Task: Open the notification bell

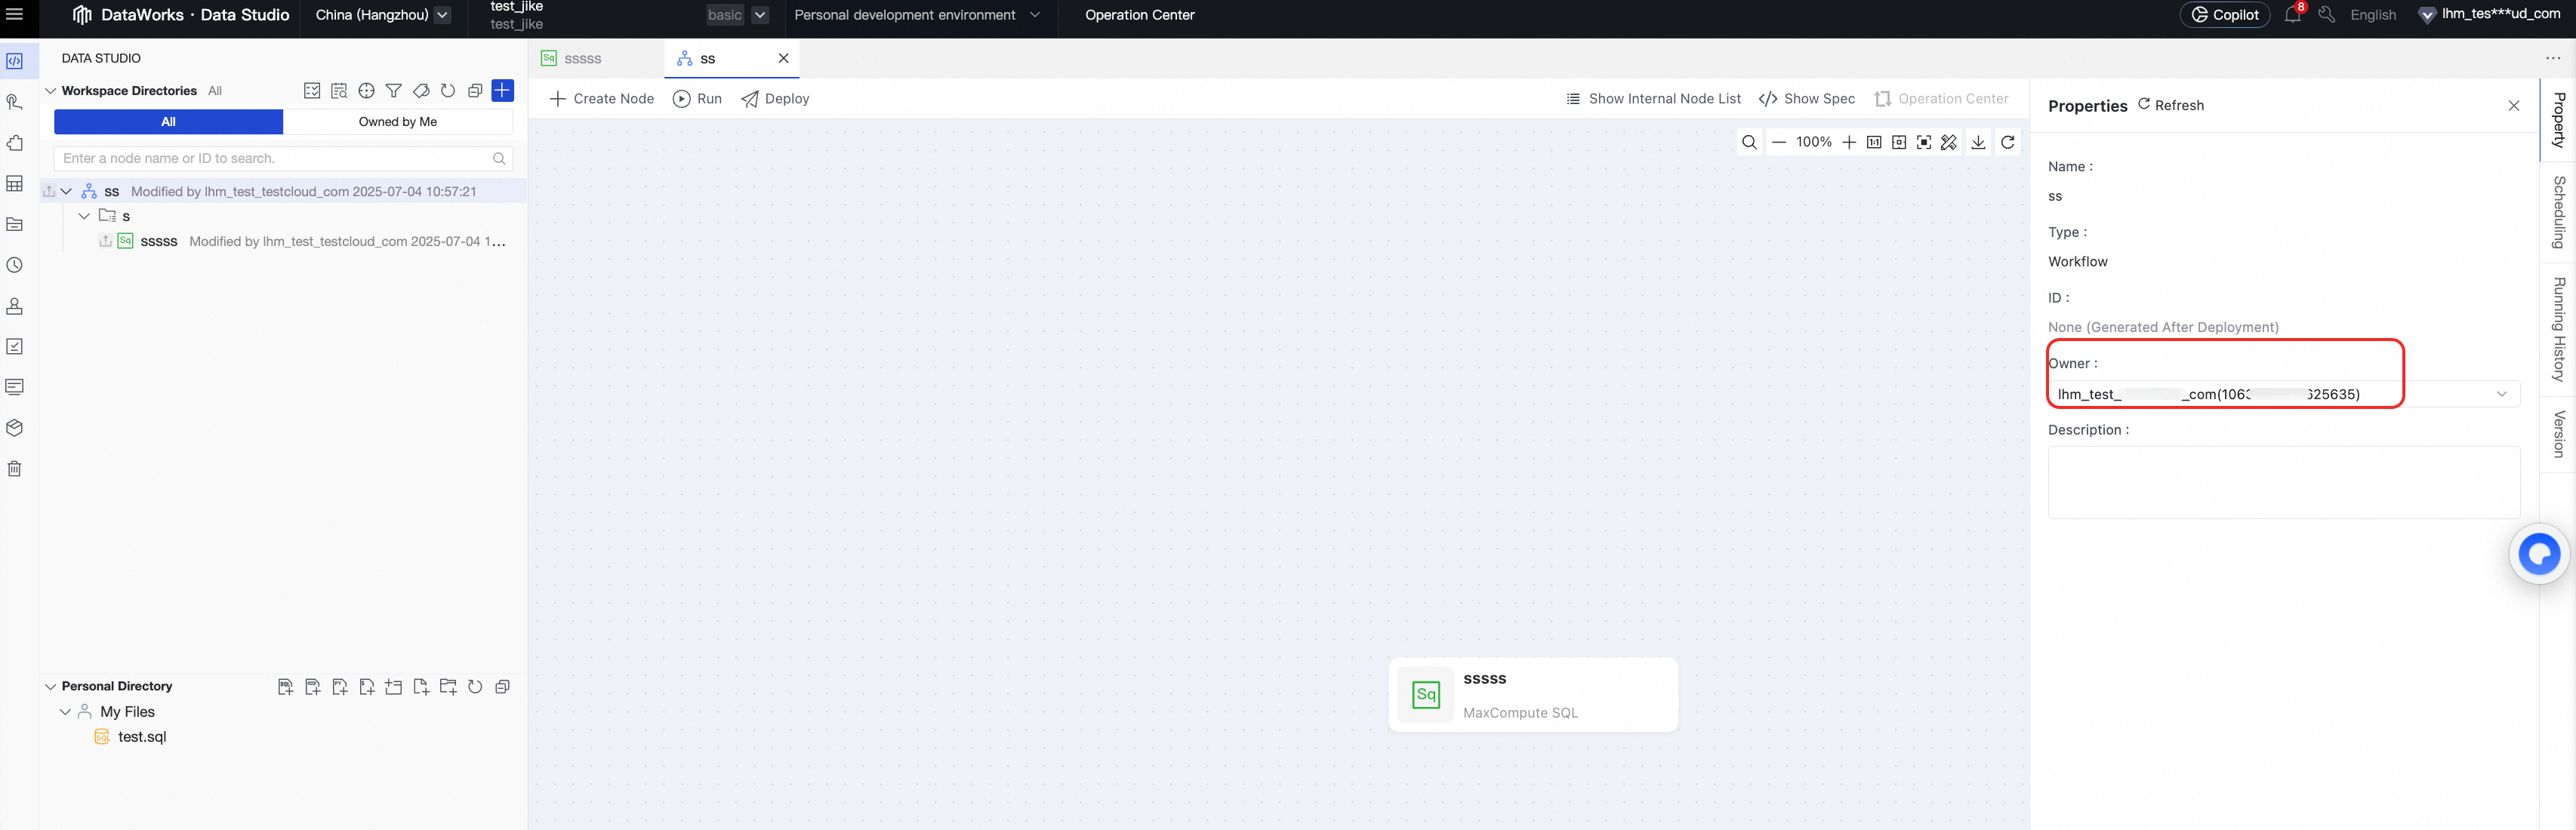Action: (2292, 15)
